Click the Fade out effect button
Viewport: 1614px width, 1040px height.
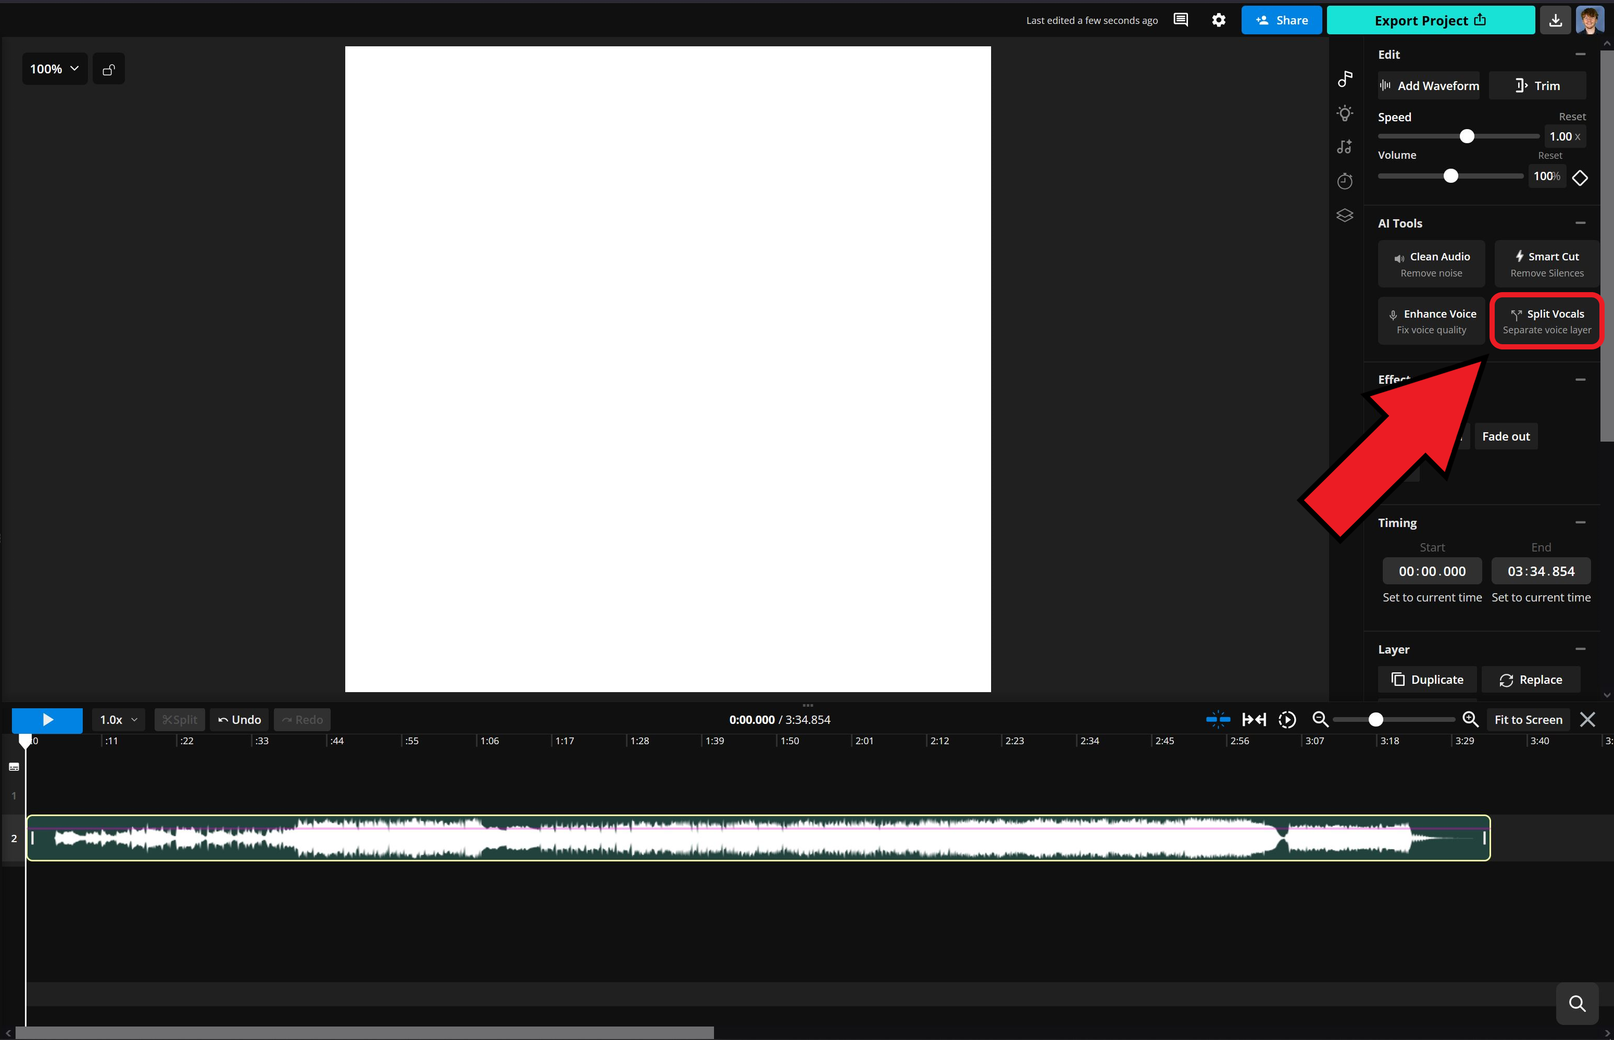[1506, 436]
